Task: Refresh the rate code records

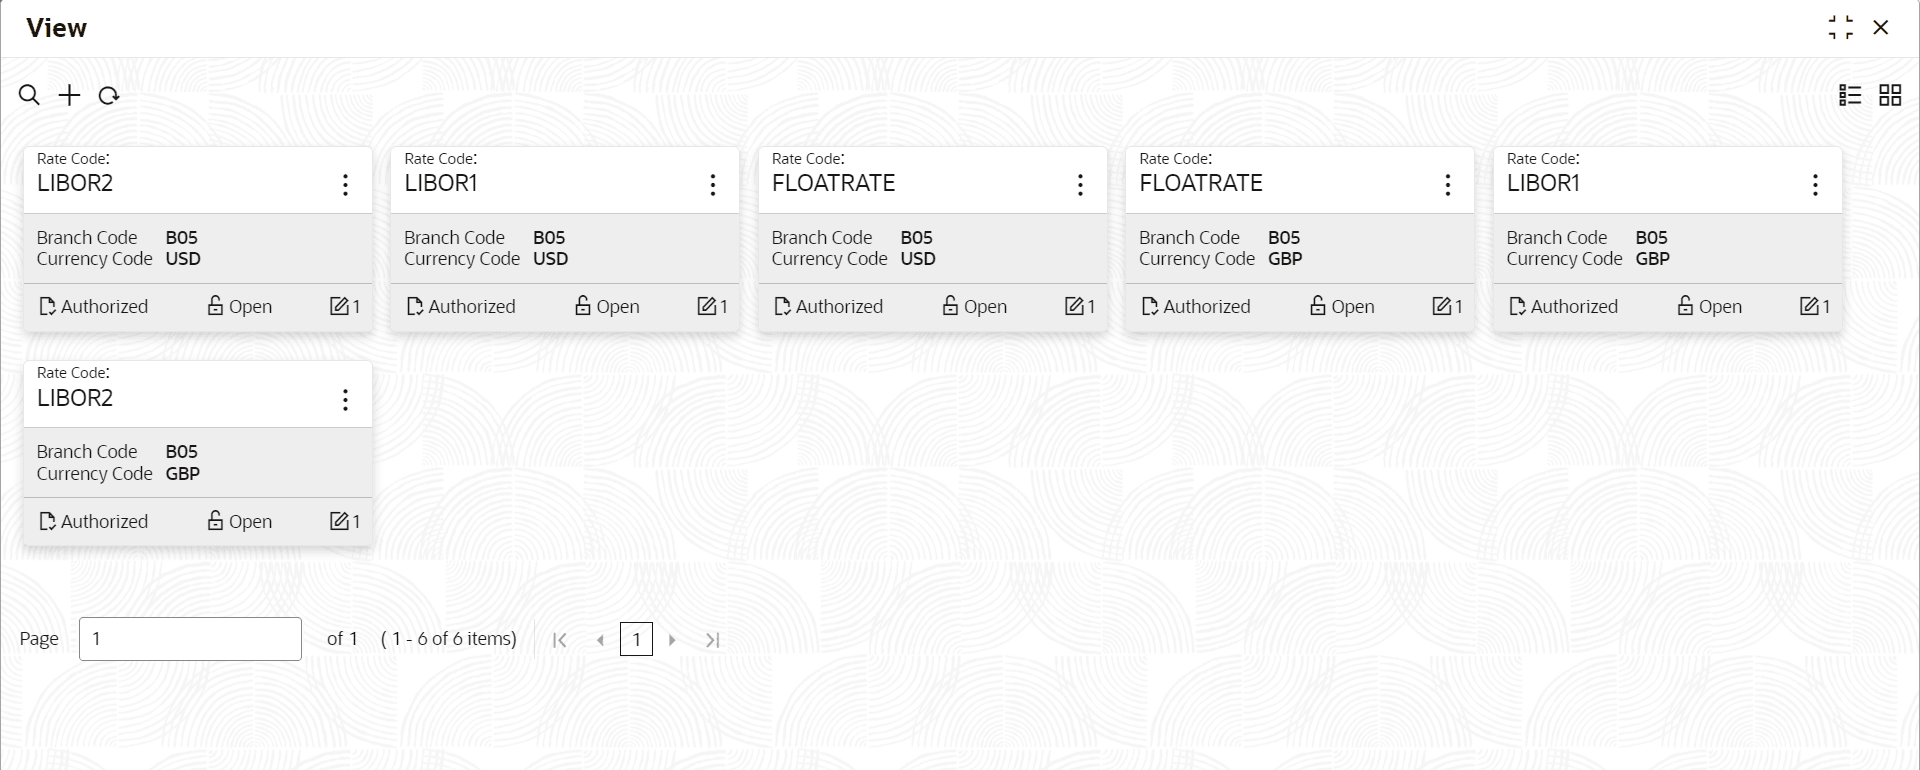Action: [x=108, y=94]
